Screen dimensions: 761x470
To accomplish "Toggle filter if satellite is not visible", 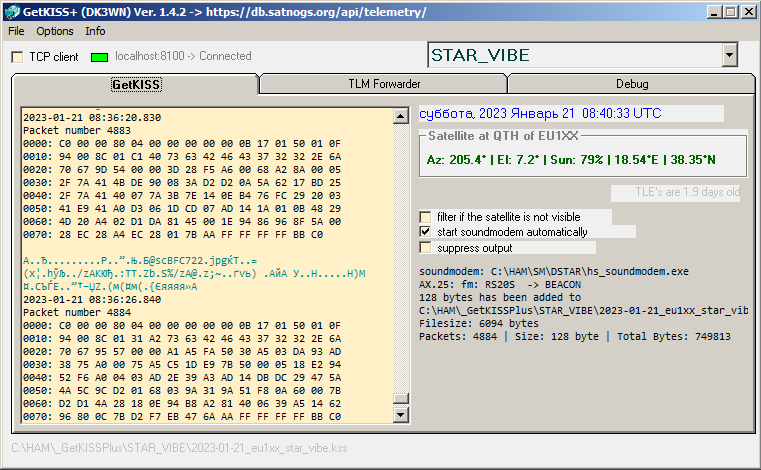I will tap(425, 217).
